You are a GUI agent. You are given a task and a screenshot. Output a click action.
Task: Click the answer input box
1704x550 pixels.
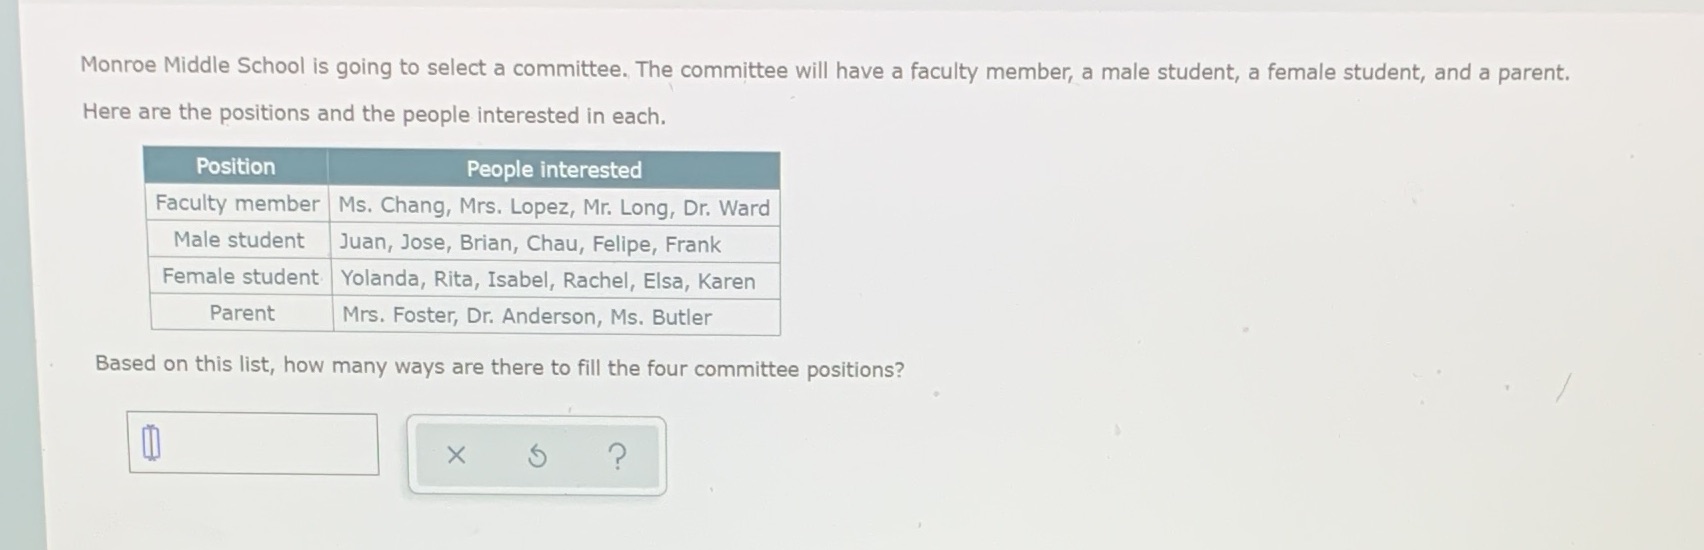253,443
